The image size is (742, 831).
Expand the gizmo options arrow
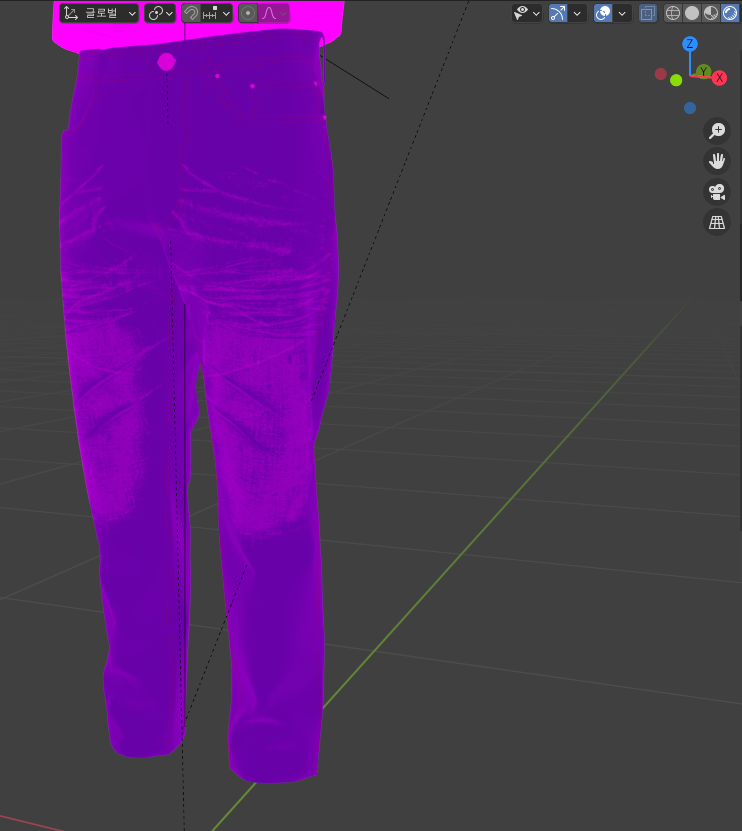pos(577,13)
